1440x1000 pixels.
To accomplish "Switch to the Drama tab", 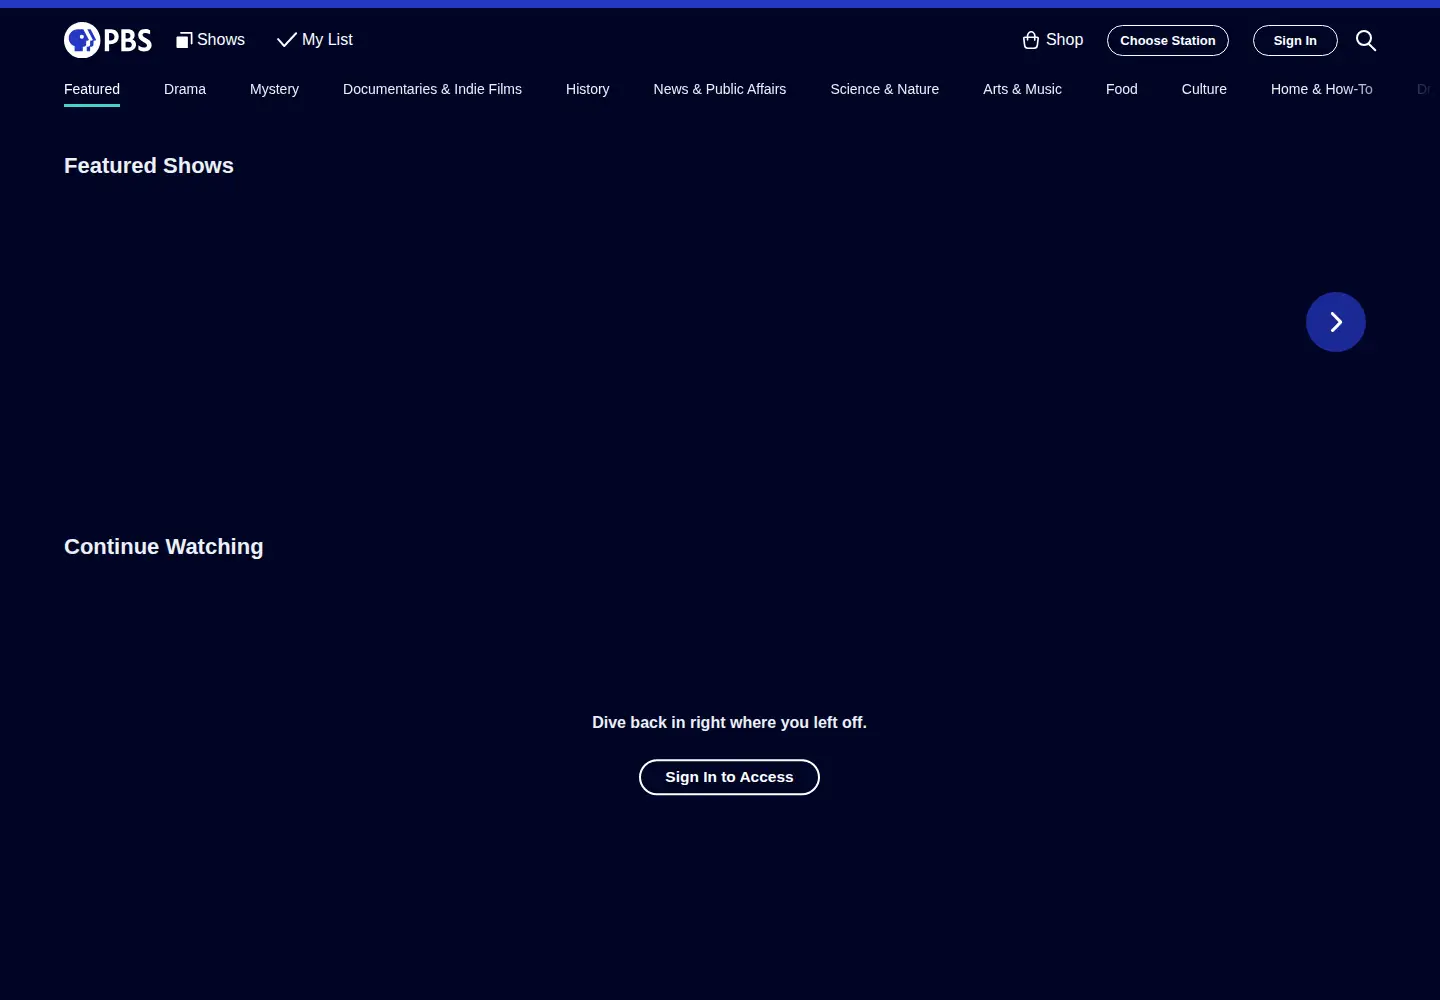I will point(185,89).
